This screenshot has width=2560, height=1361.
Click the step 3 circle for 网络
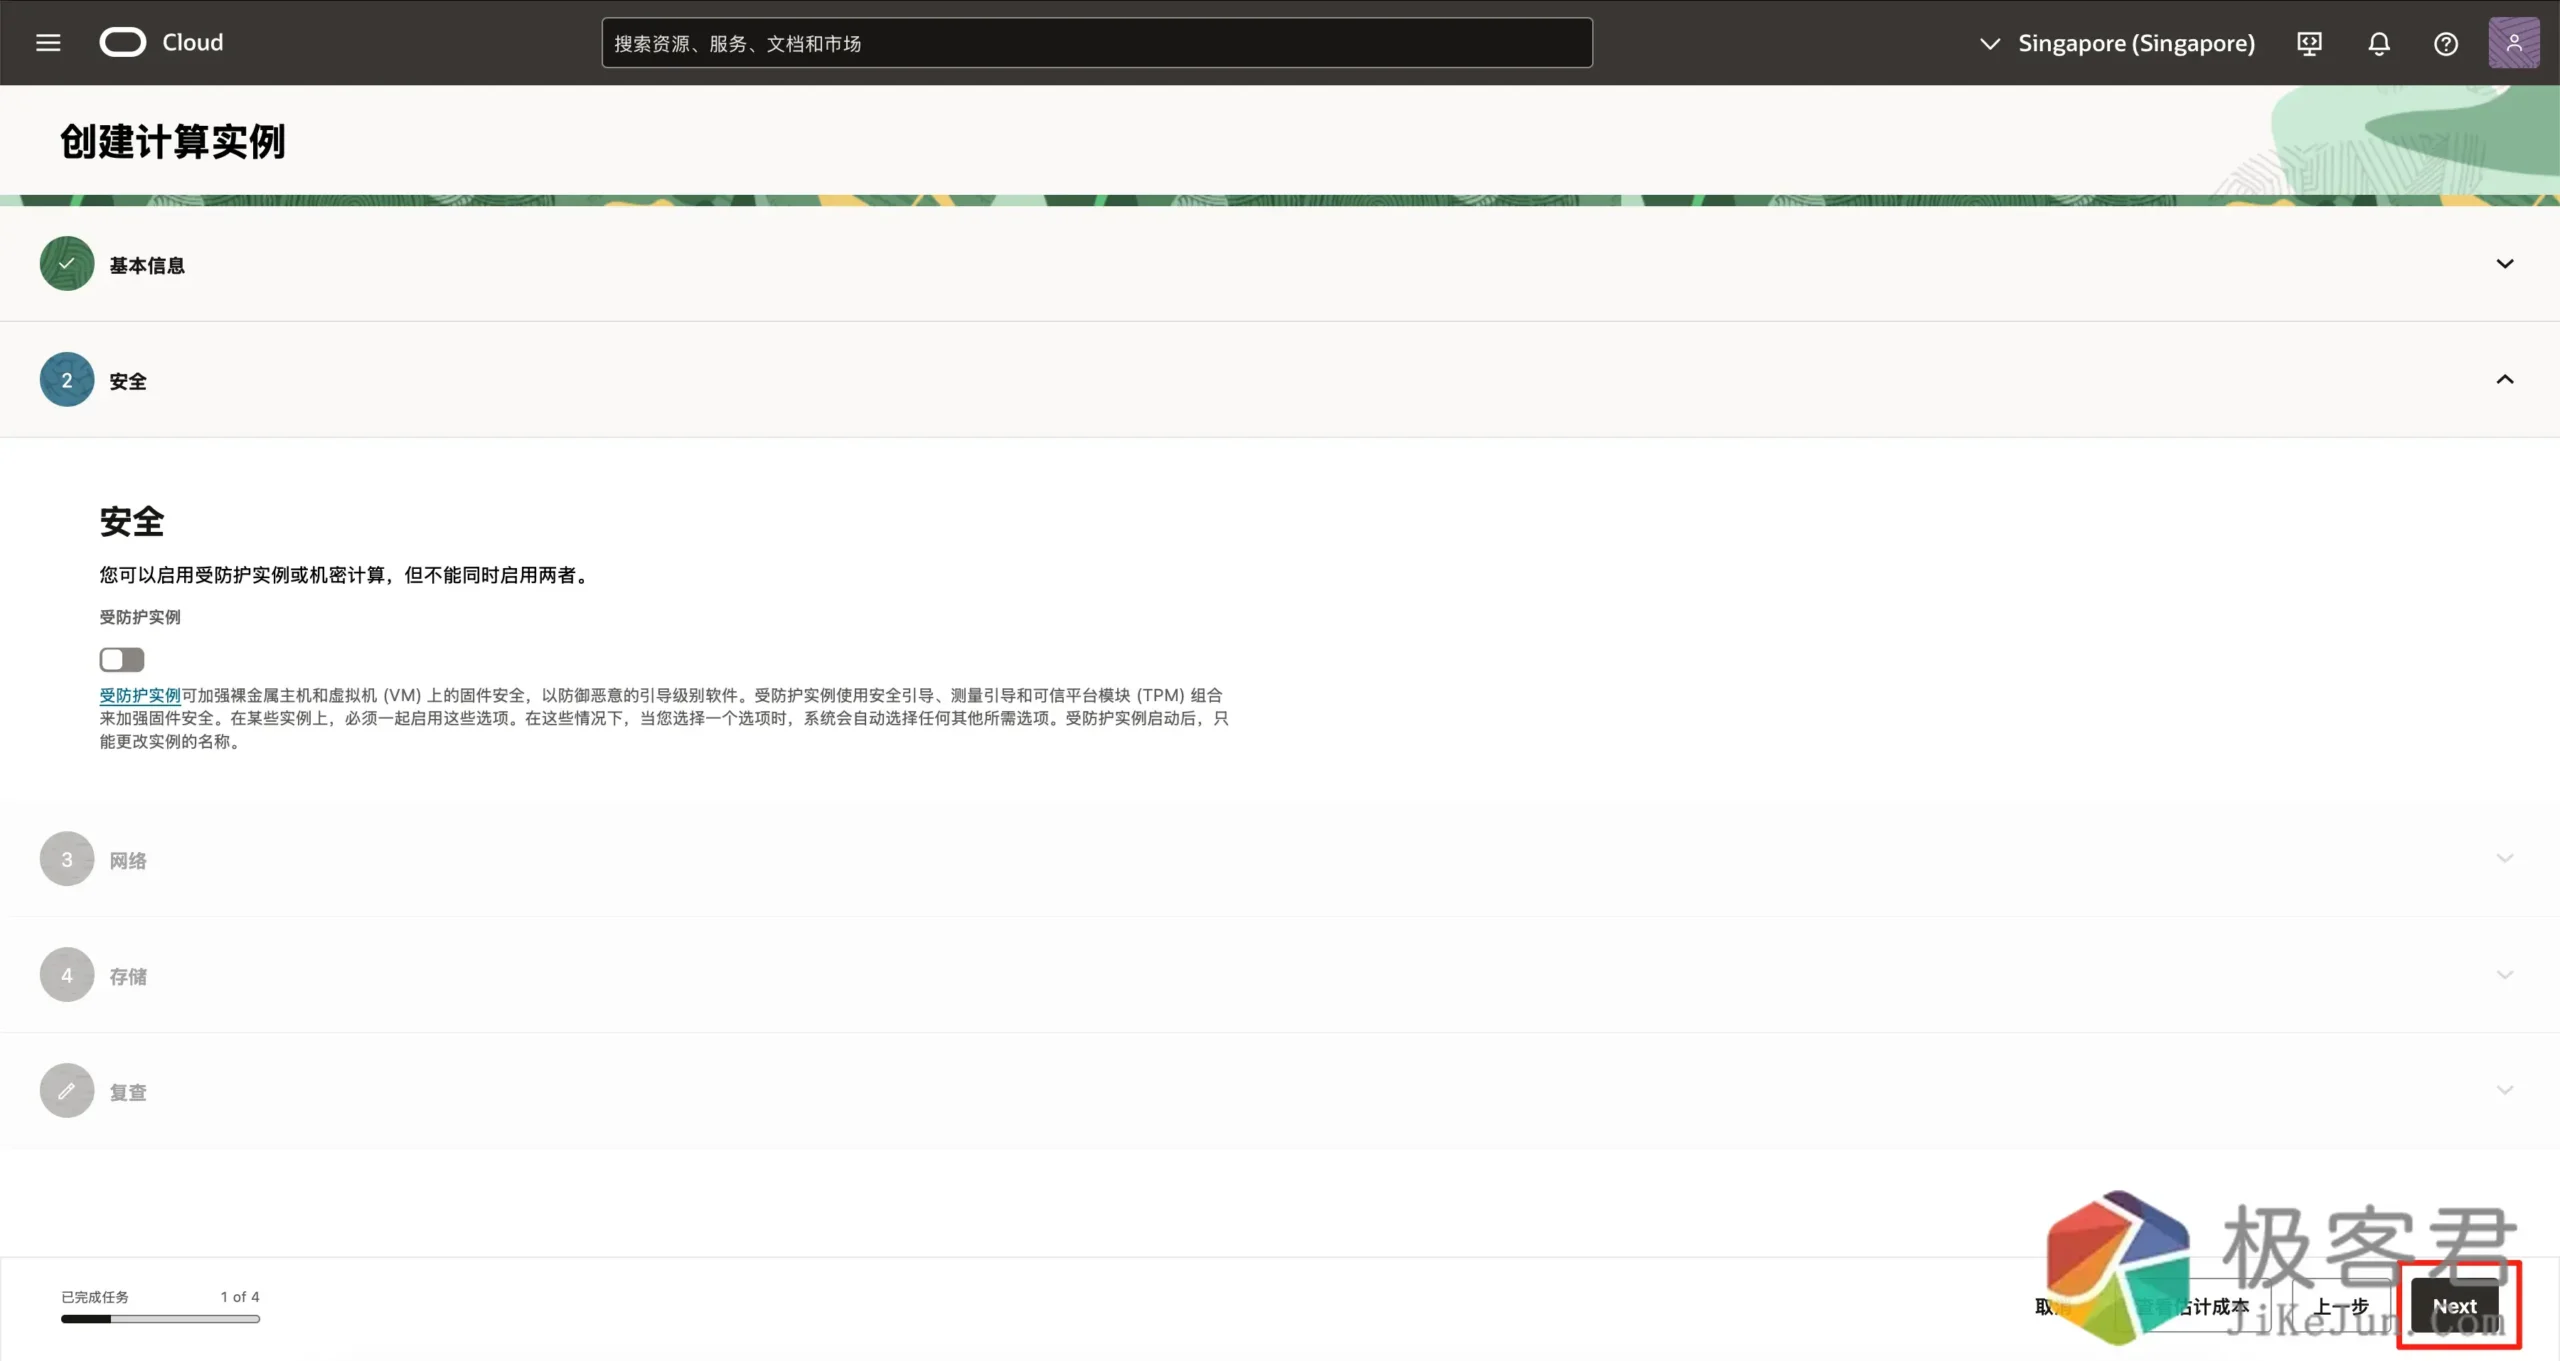(67, 859)
